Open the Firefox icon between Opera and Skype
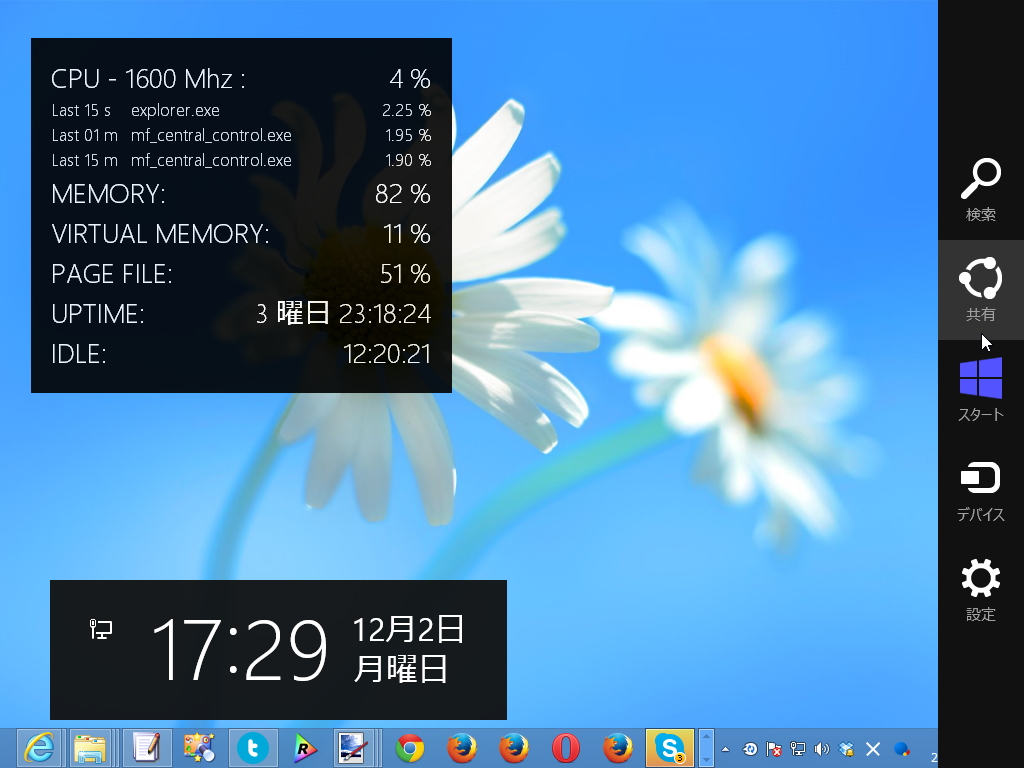This screenshot has height=768, width=1024. point(618,748)
